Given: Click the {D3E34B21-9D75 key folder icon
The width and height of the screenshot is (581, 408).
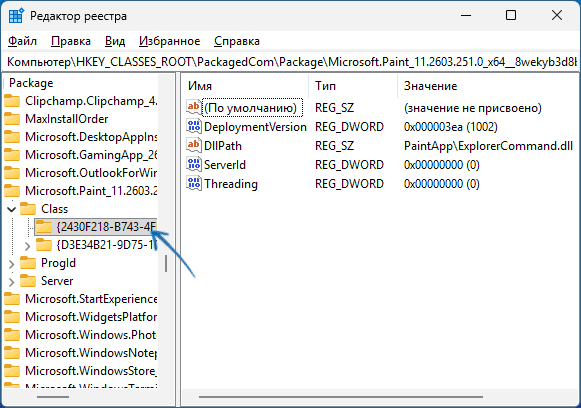Looking at the screenshot, I should [x=44, y=245].
